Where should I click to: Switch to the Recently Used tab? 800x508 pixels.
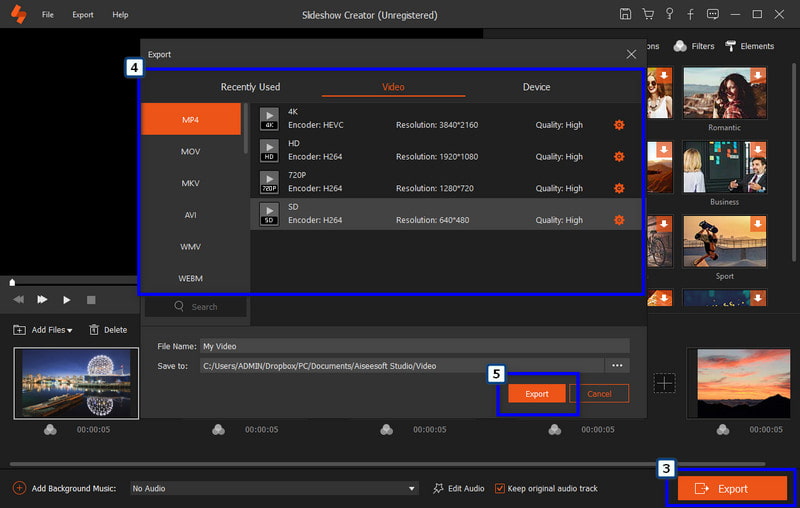(x=250, y=87)
